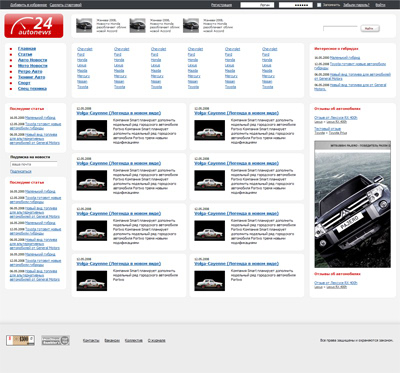The width and height of the screenshot is (400, 373).
Task: Click the 'Подписаться' subscribe link
Action: click(x=21, y=171)
